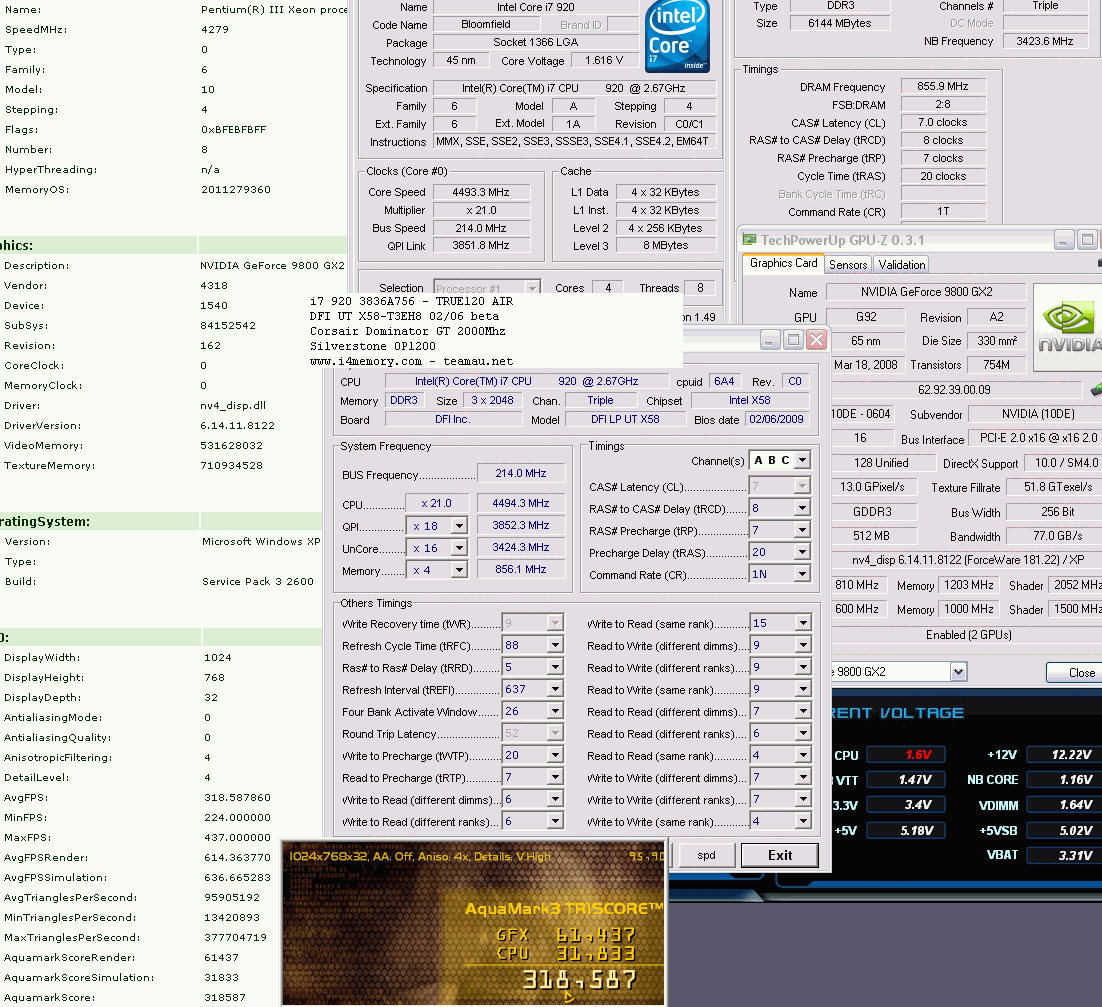Click the Enabled (2 GPUs) SLI status
The width and height of the screenshot is (1102, 1007).
coord(968,635)
